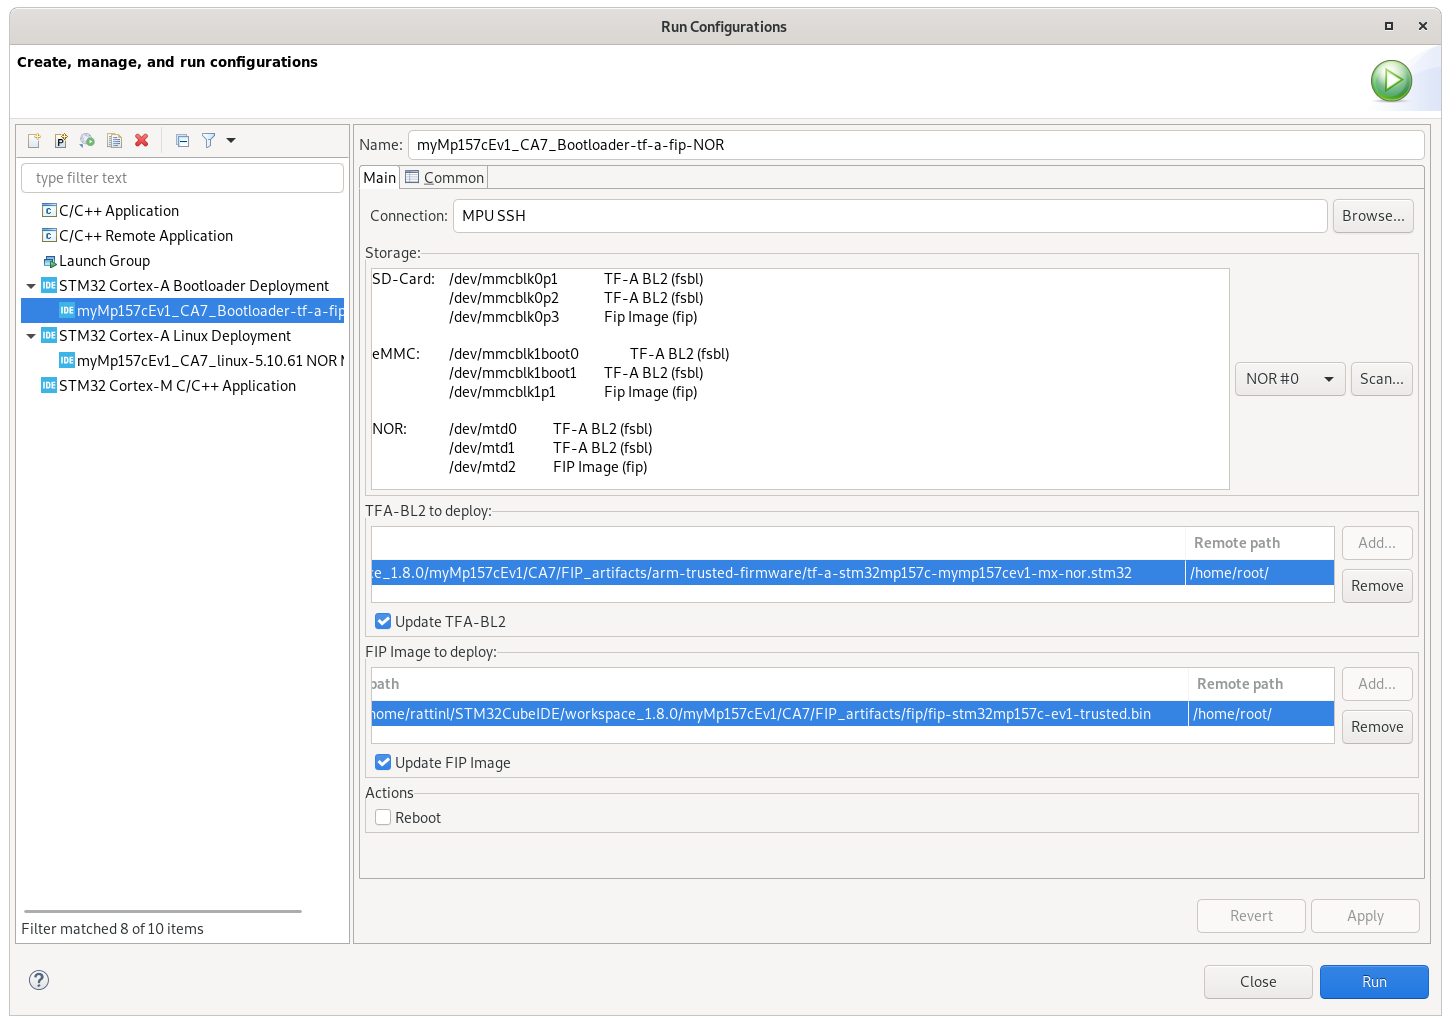This screenshot has width=1451, height=1025.
Task: Switch to the Common tab
Action: (444, 178)
